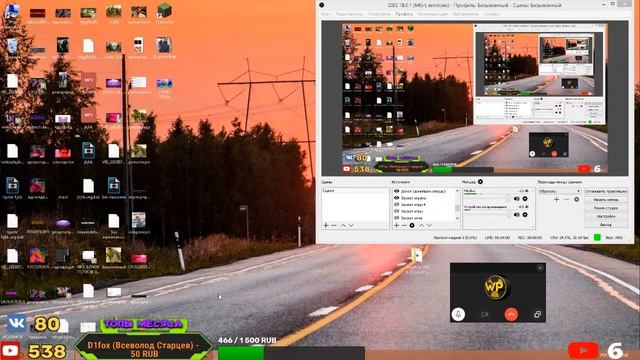Screen dimensions: 640x360
Task: Click the CPU usage status text
Action: (x=569, y=237)
